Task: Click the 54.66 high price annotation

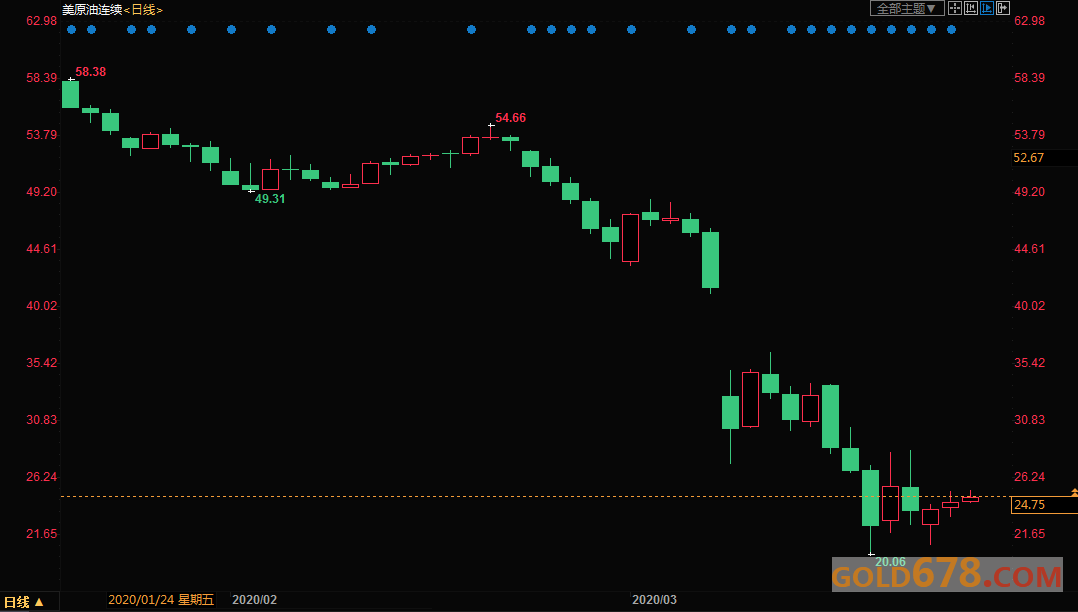Action: (x=510, y=118)
